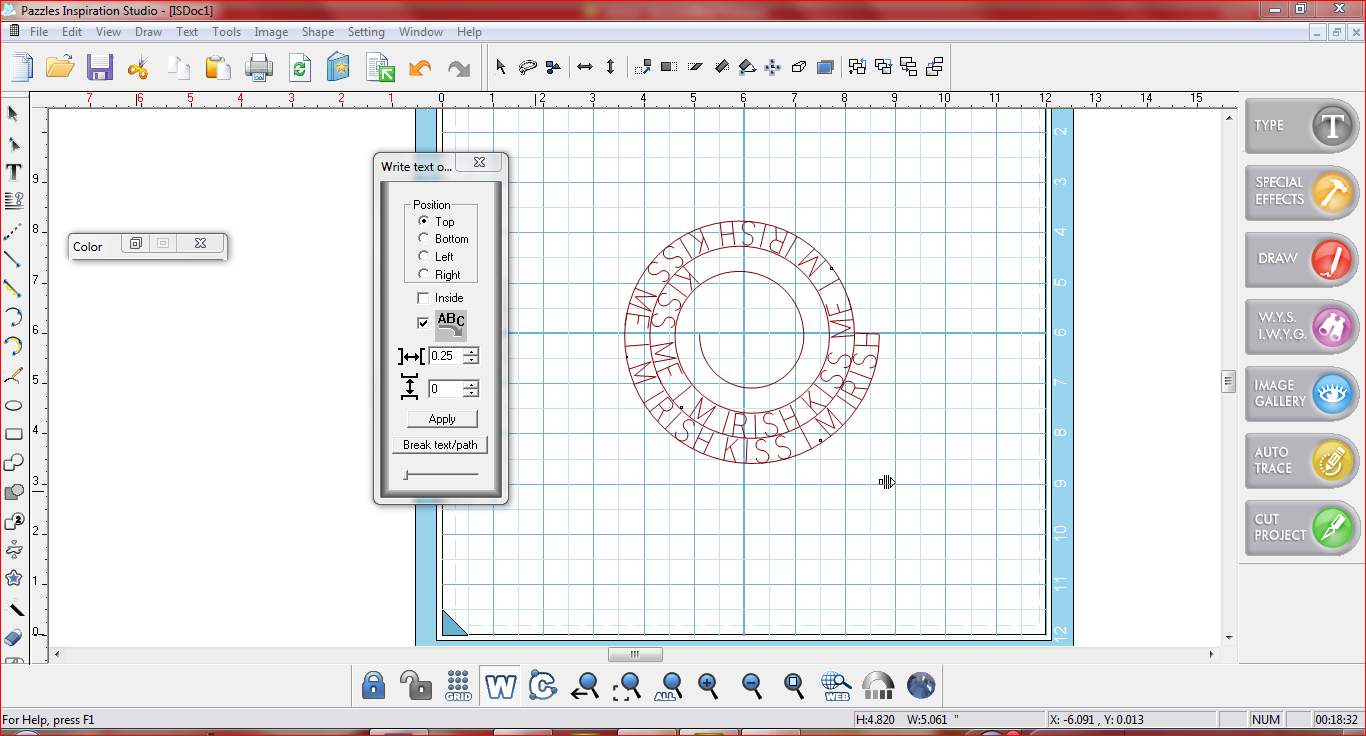Open the Draw tools panel
1366x736 pixels.
(x=1299, y=259)
